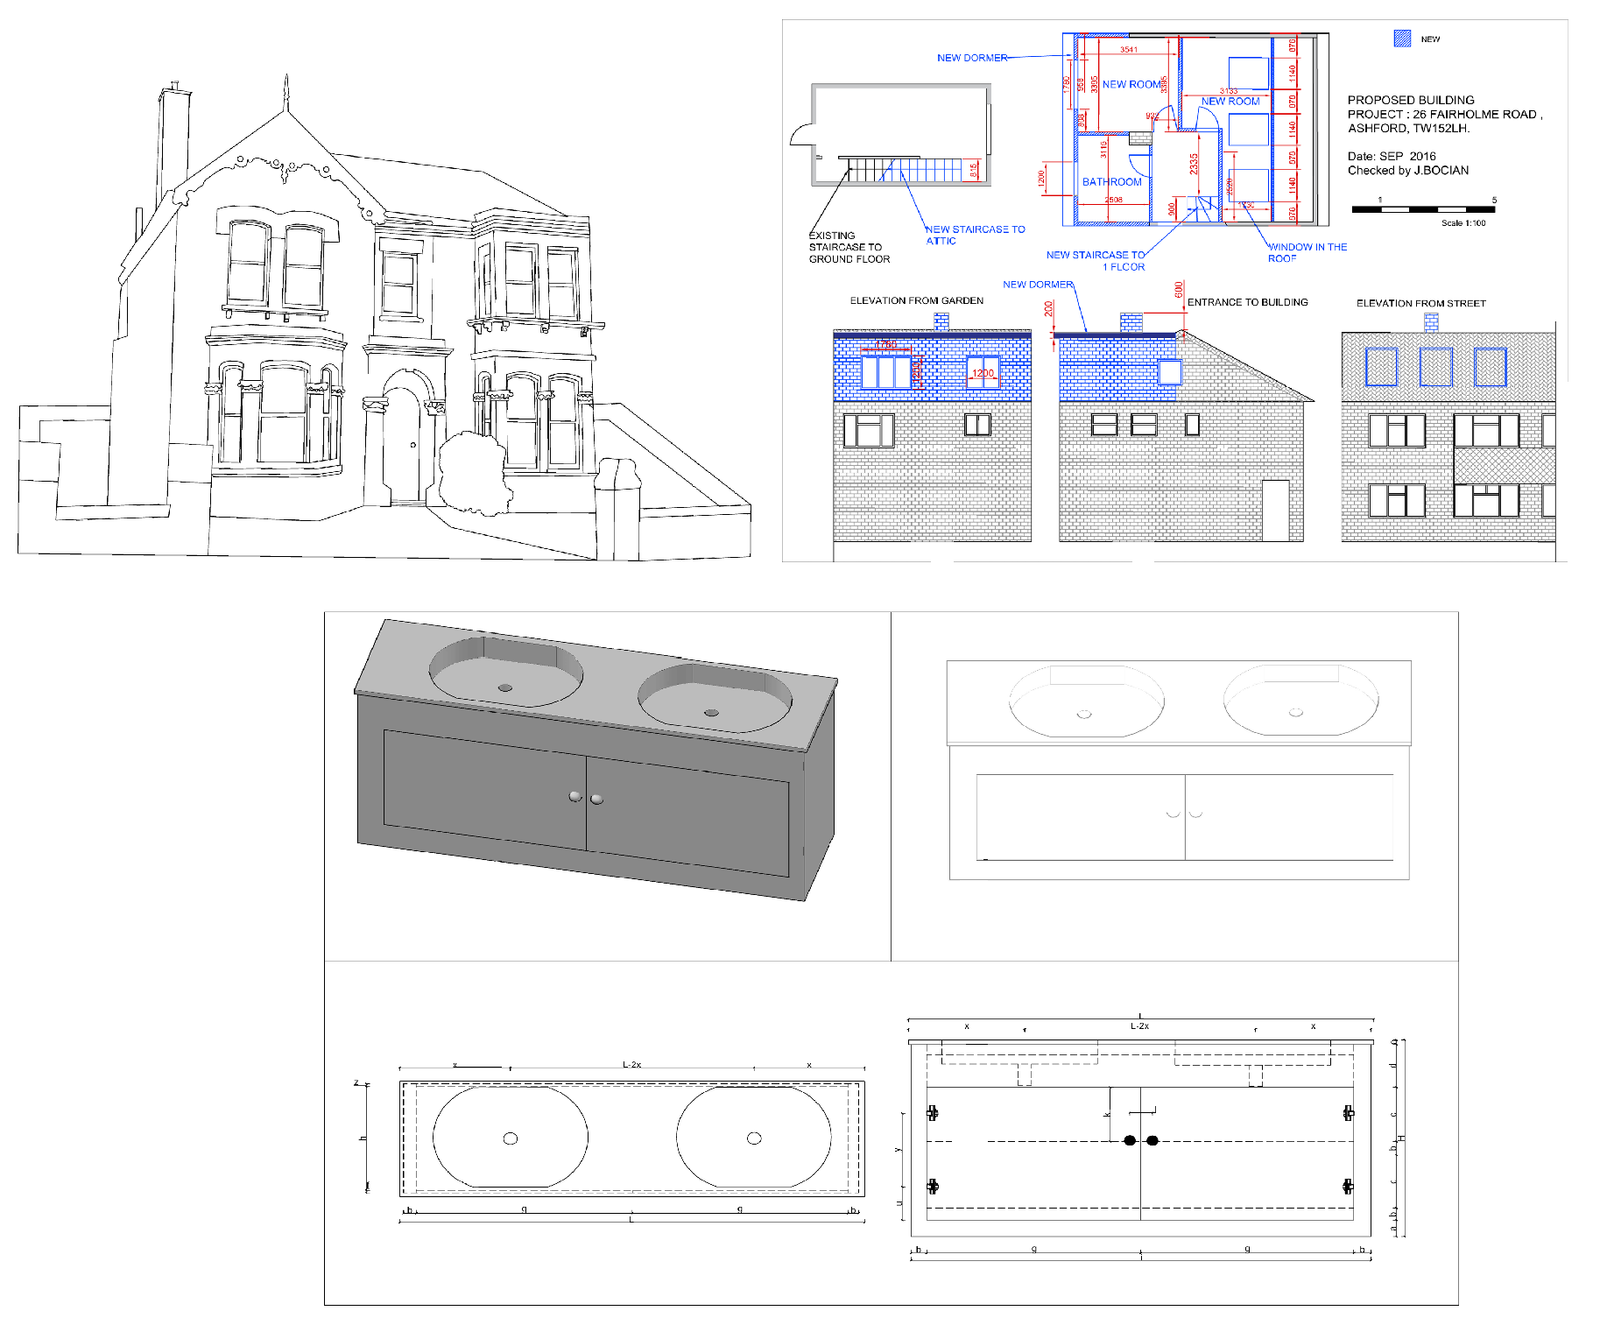Click the 'NEW DORMER' label beside floor plan

pos(972,58)
